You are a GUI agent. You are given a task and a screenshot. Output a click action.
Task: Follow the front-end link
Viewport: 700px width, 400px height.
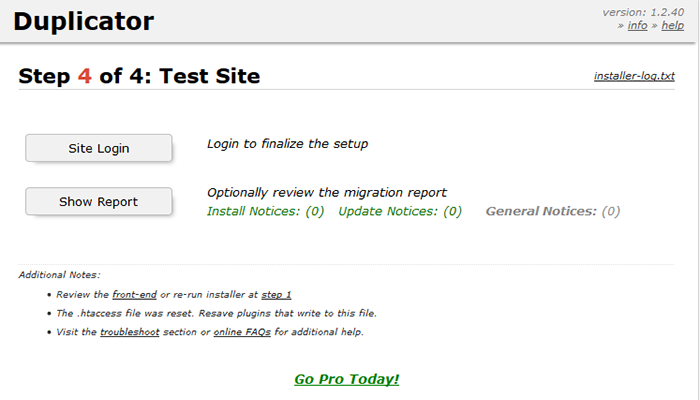coord(134,295)
